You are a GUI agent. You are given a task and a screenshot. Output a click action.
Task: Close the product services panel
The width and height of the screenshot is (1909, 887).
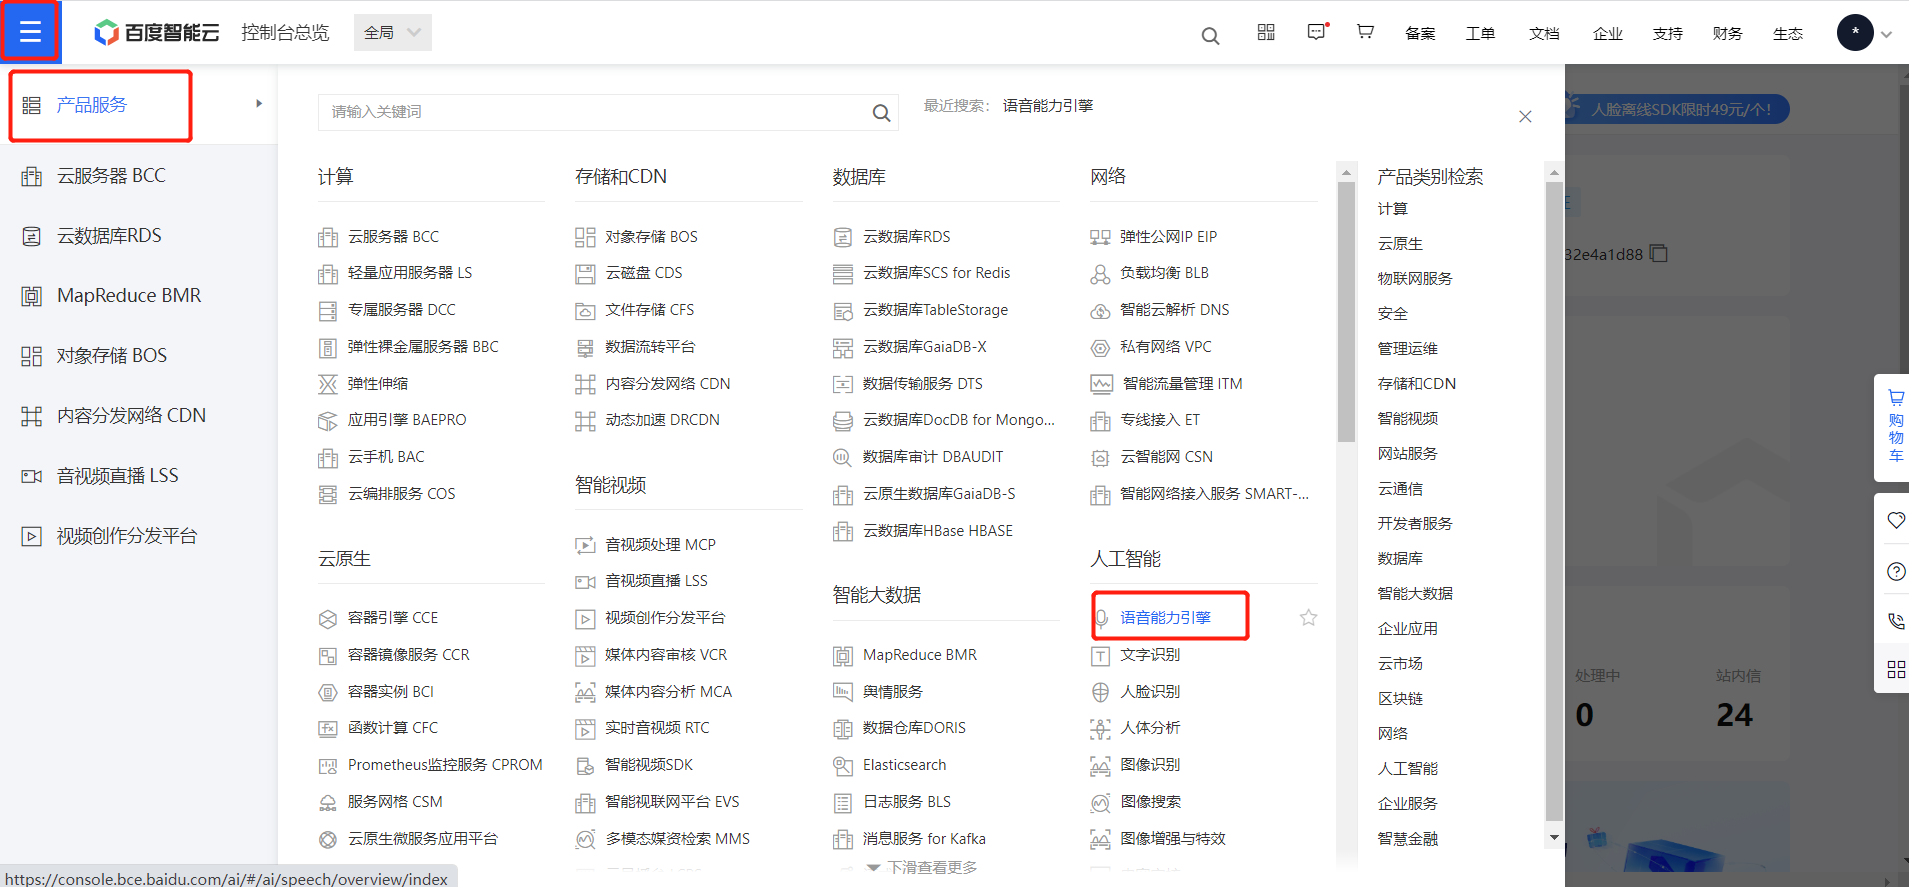click(x=1525, y=117)
